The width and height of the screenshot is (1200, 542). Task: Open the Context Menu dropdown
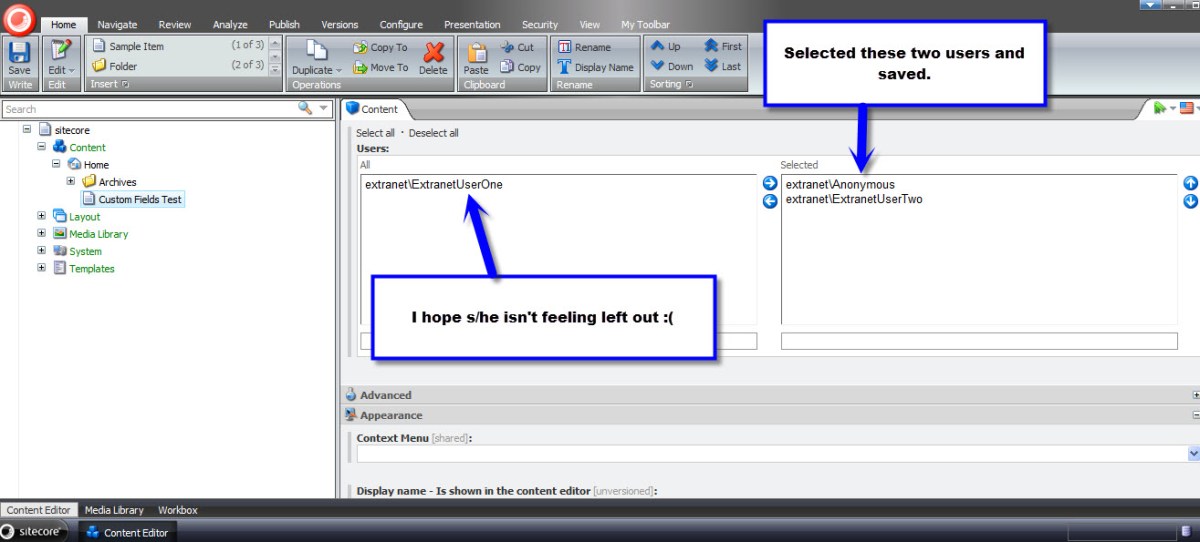pyautogui.click(x=1193, y=454)
